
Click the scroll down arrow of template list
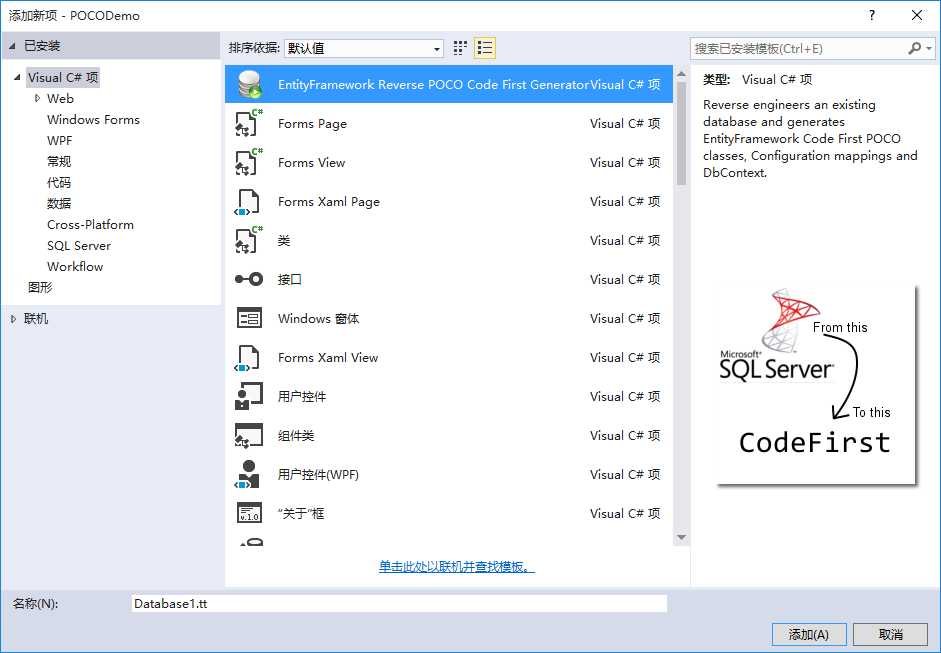point(681,537)
